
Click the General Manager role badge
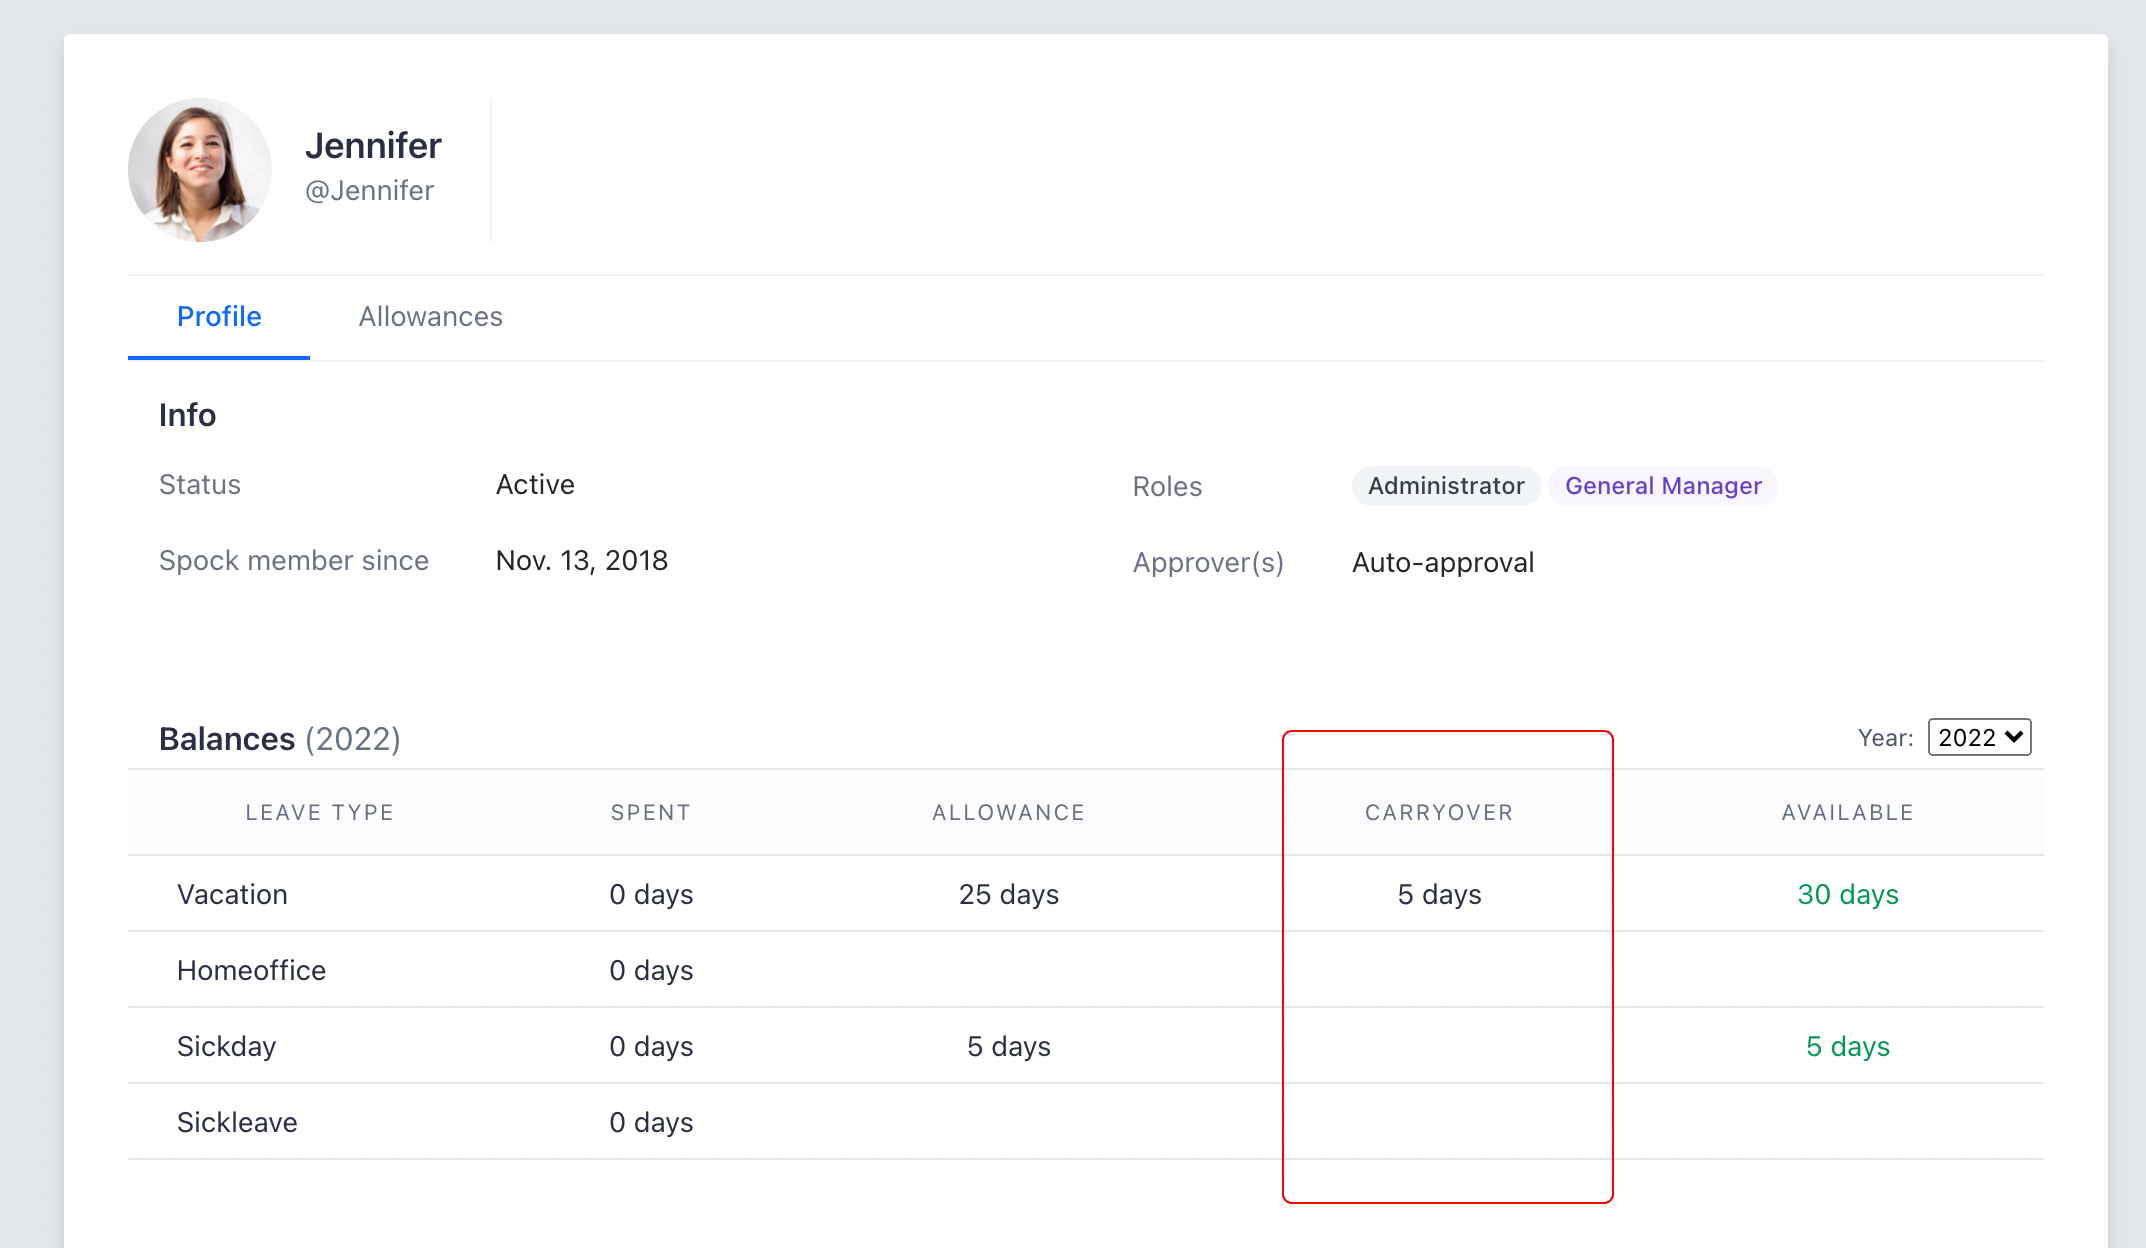coord(1662,486)
